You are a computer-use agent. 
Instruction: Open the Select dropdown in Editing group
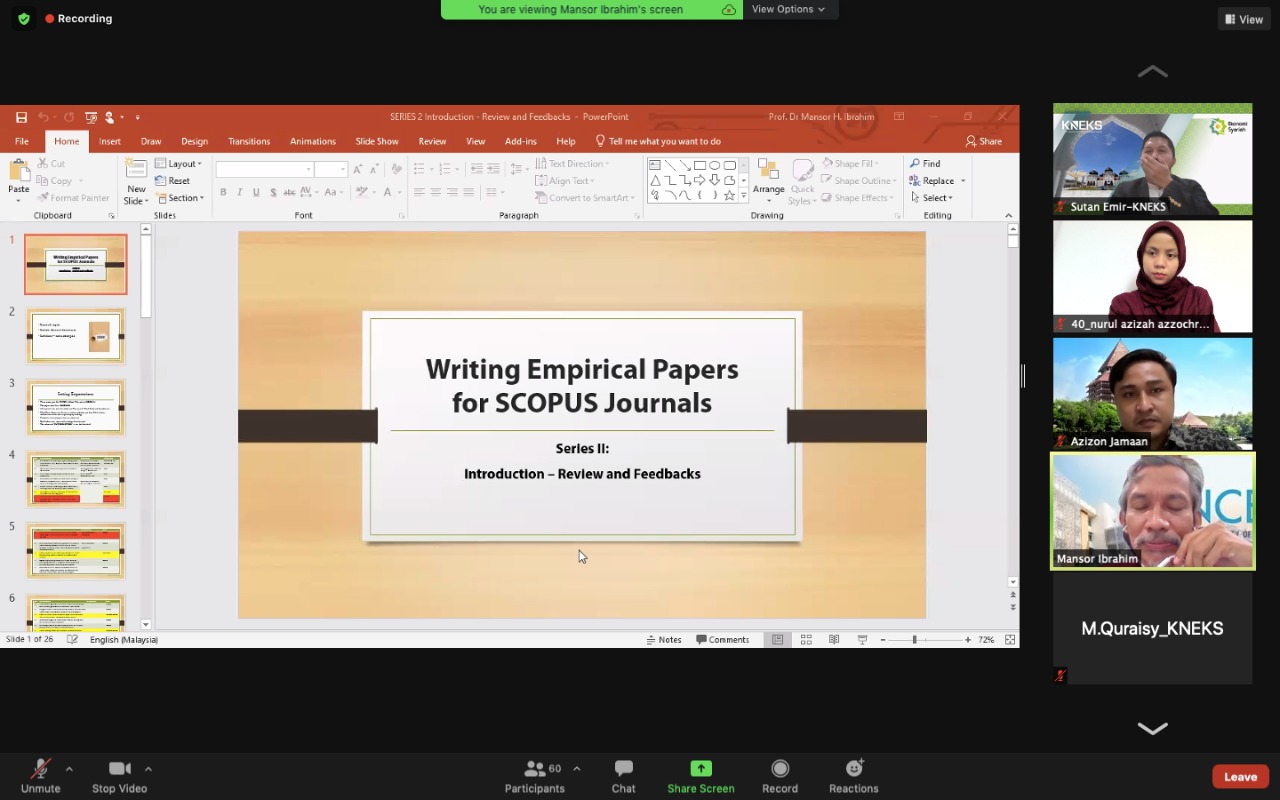click(932, 198)
